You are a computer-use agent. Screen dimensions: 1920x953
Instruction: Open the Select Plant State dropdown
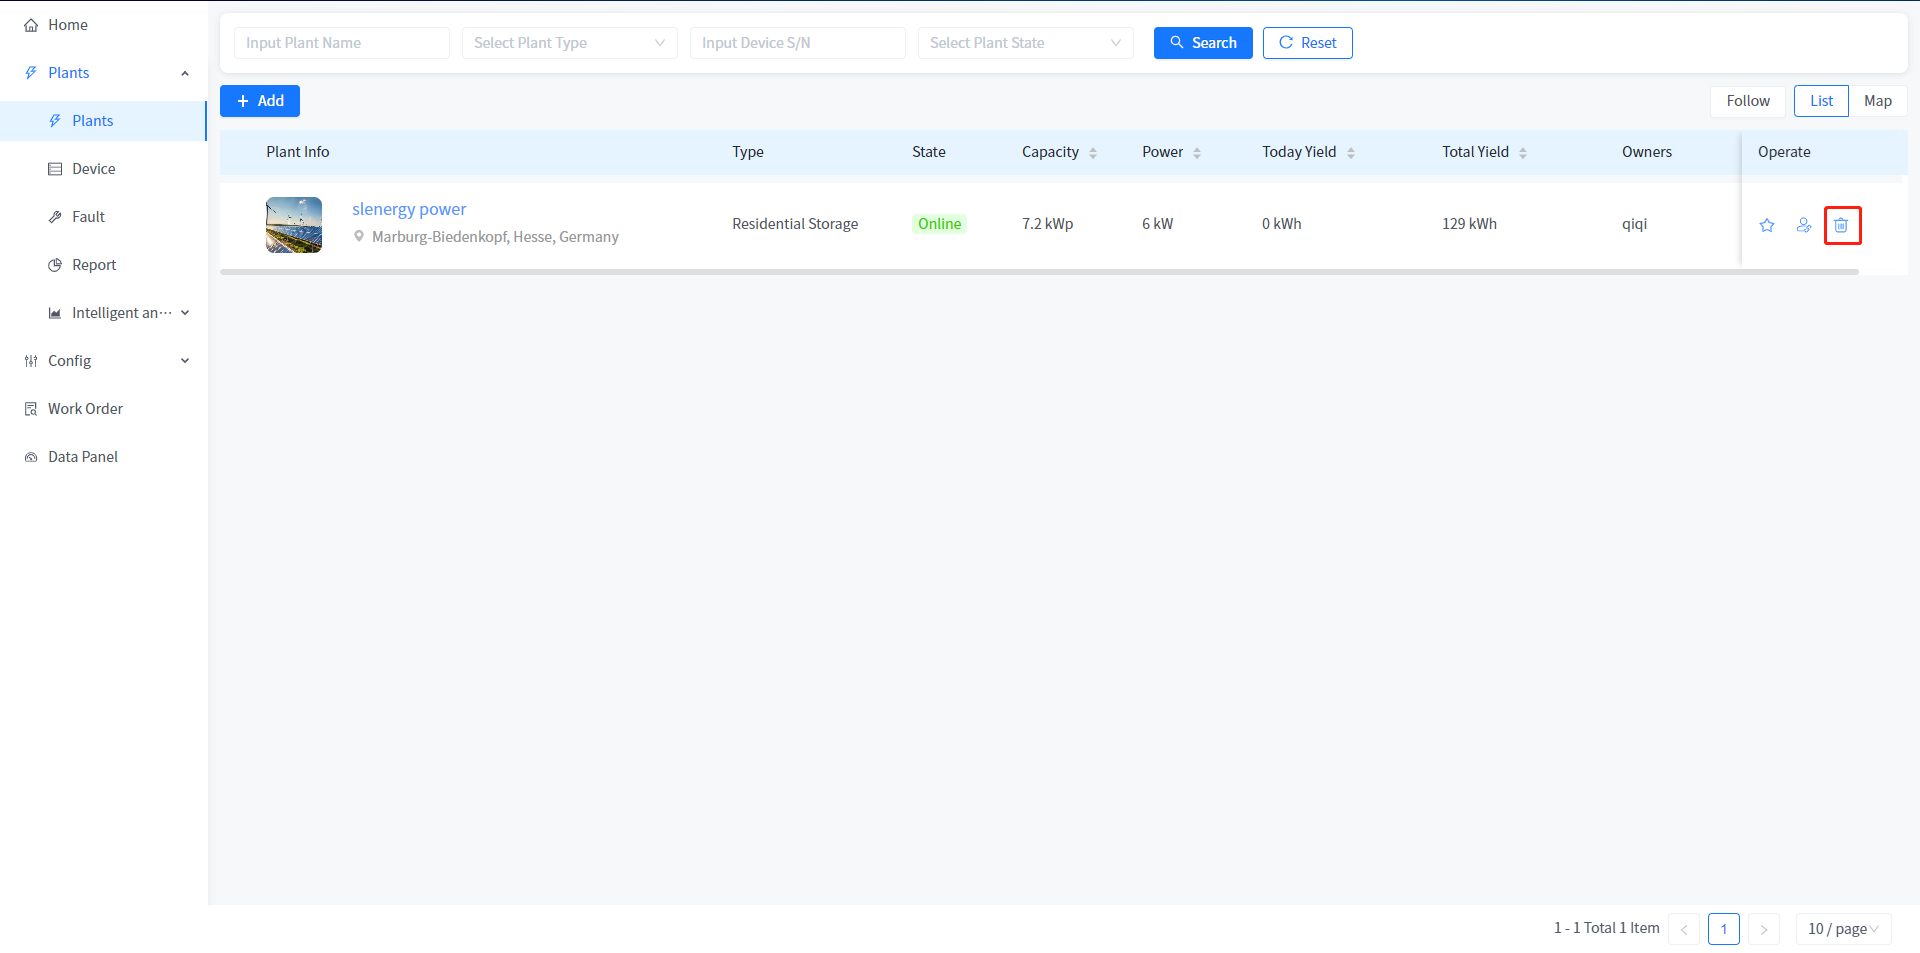(x=1025, y=43)
